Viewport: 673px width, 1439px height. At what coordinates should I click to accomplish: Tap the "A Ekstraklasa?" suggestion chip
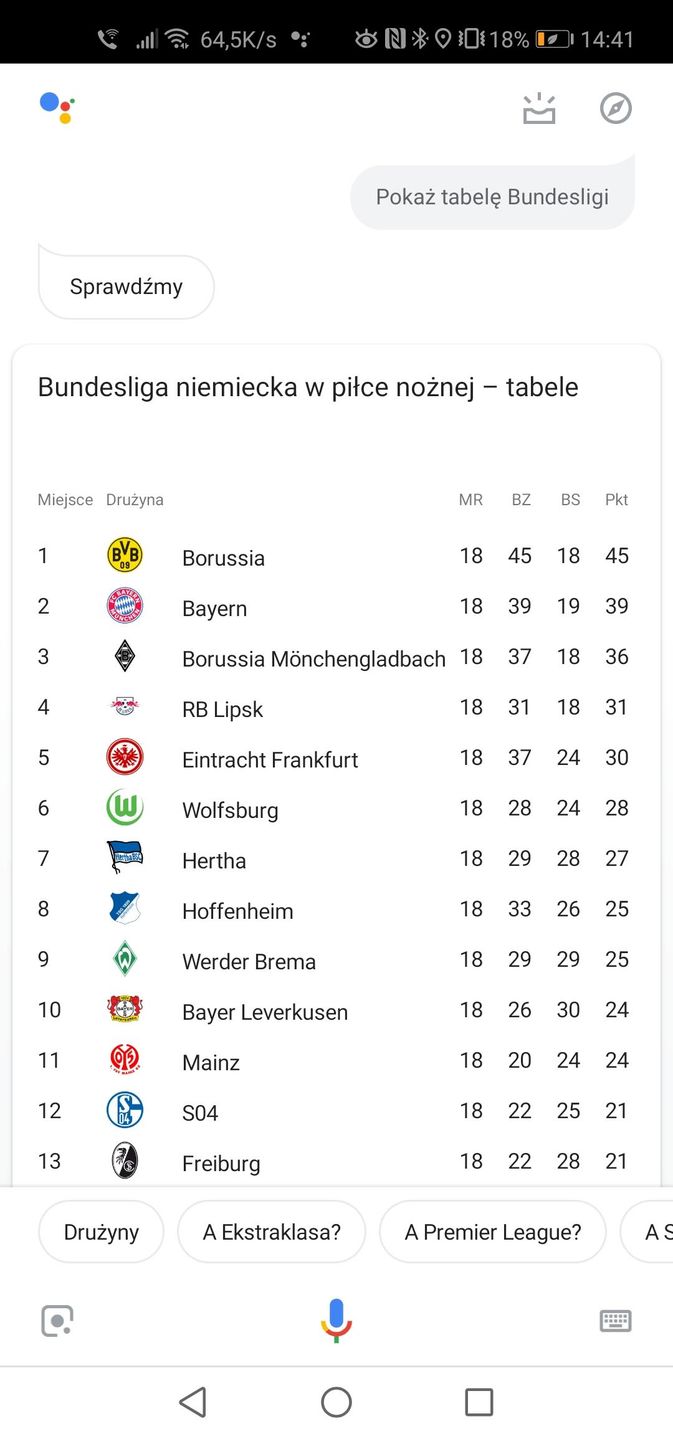(x=272, y=1232)
